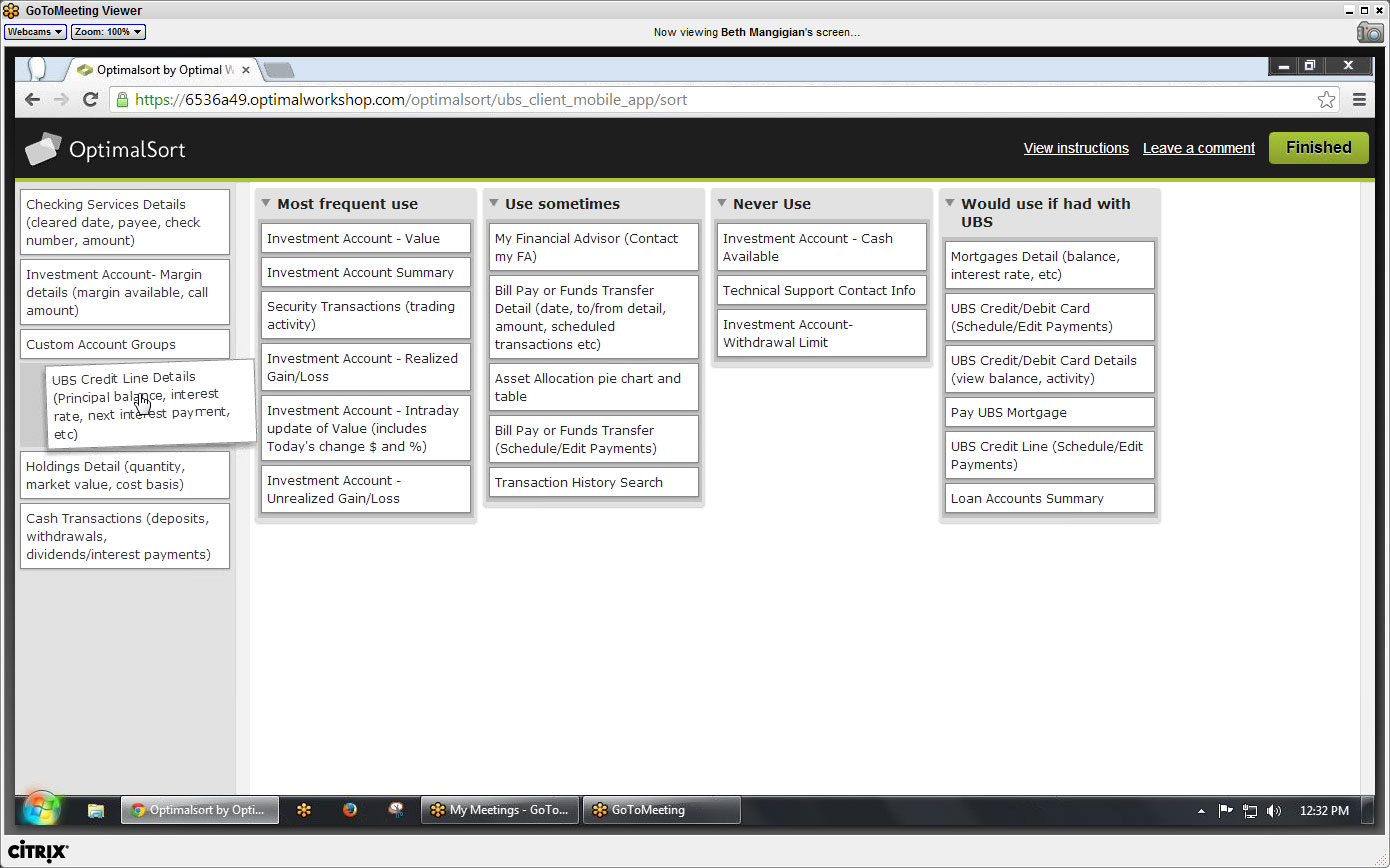Click UBS Credit/Debit Card Schedule/Edit Payments card
Screen dimensions: 1390x868
(1050, 317)
